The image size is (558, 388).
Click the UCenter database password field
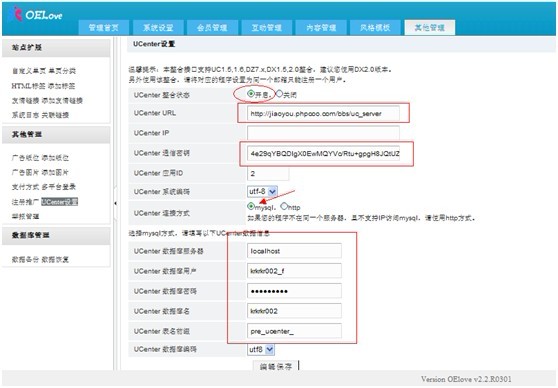(294, 291)
